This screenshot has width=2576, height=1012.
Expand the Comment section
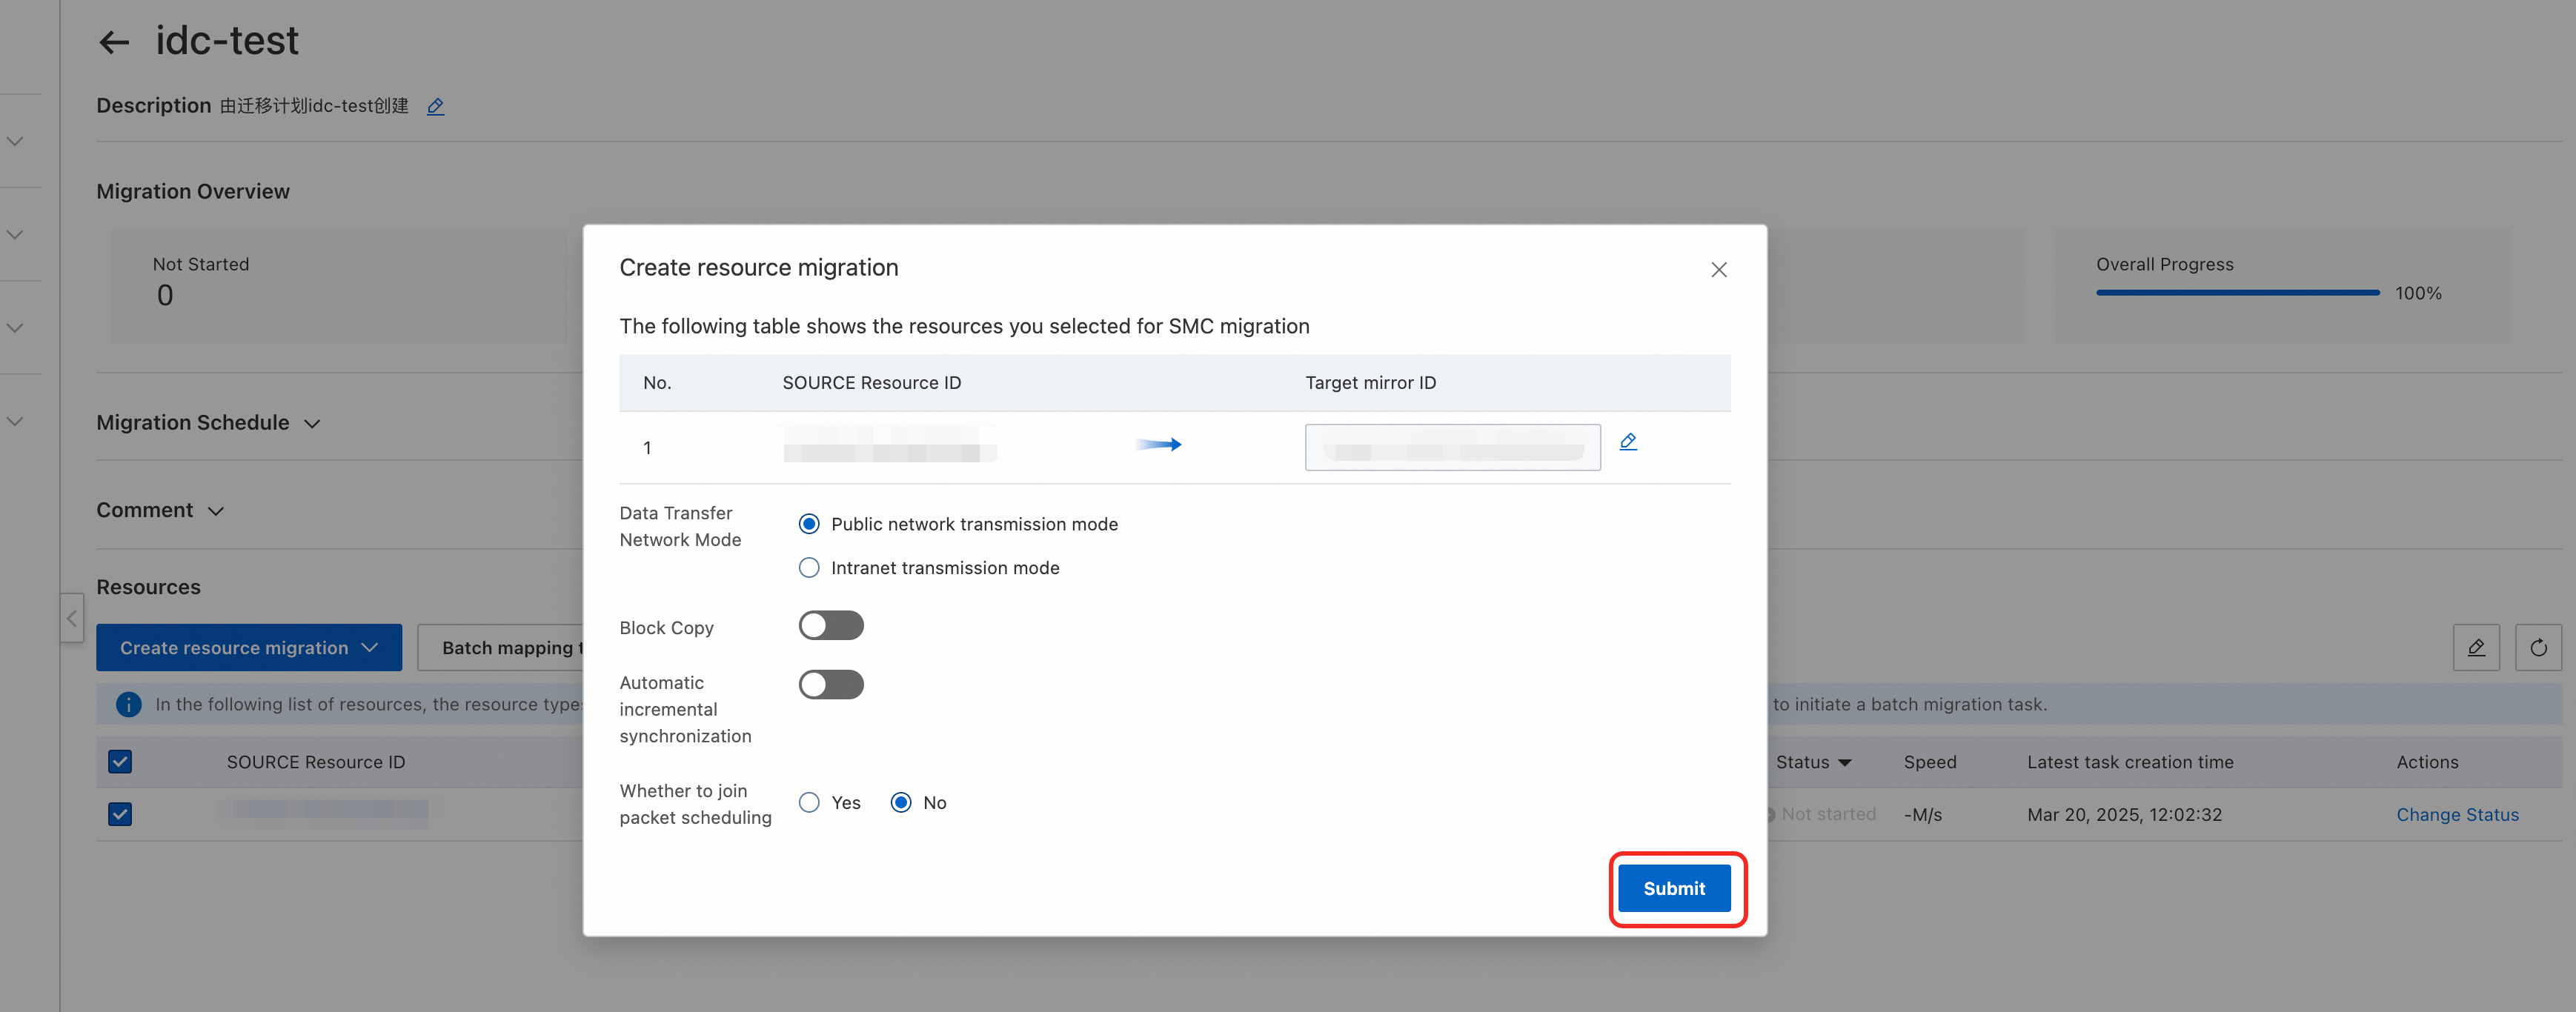point(216,511)
